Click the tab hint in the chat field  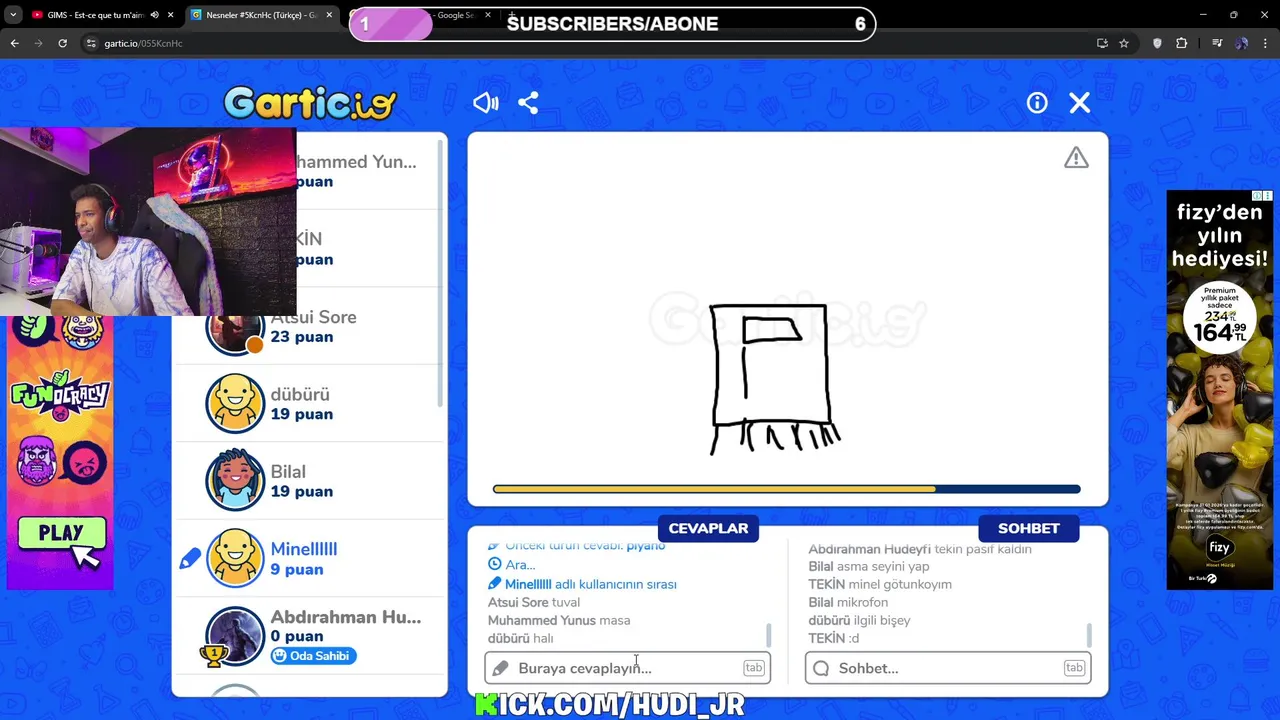pyautogui.click(x=1074, y=668)
